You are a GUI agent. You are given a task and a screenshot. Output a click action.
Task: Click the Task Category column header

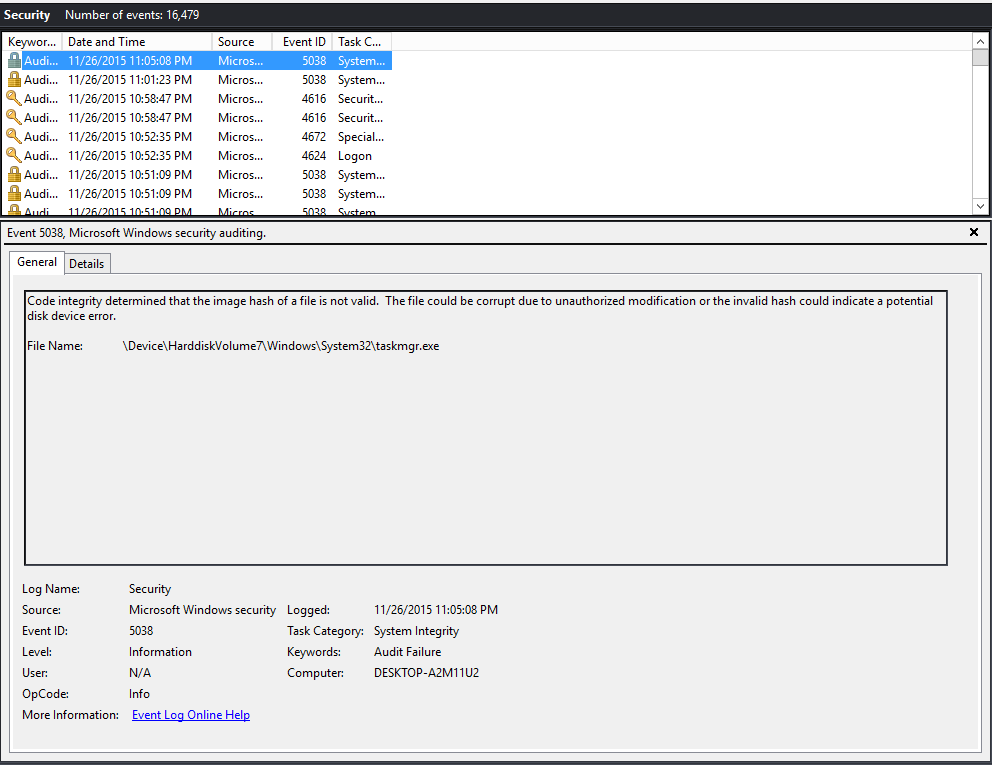pyautogui.click(x=360, y=42)
